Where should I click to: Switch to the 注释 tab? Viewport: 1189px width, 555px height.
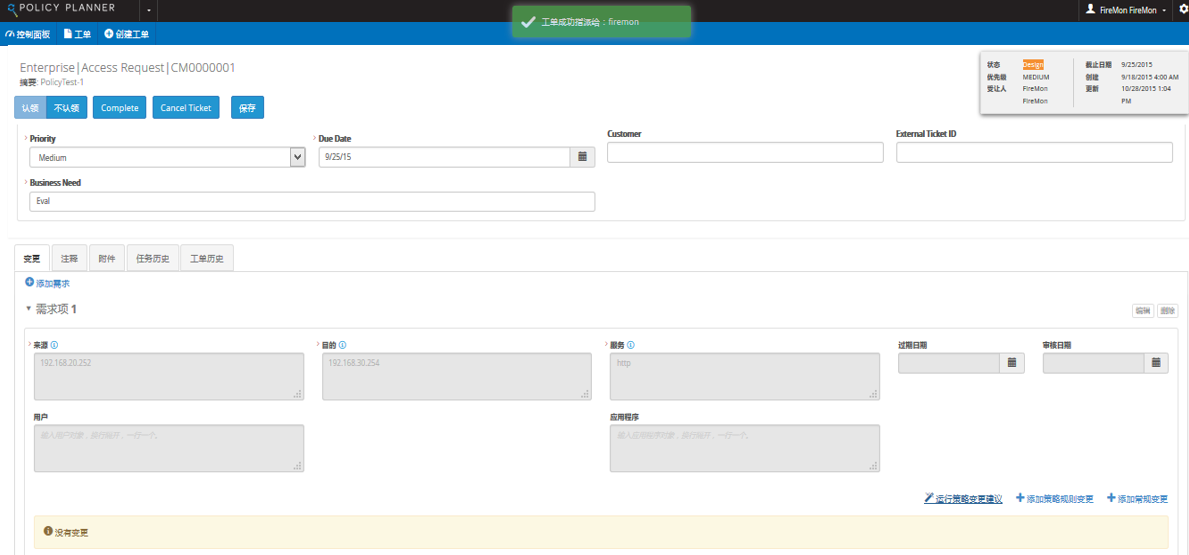(69, 259)
